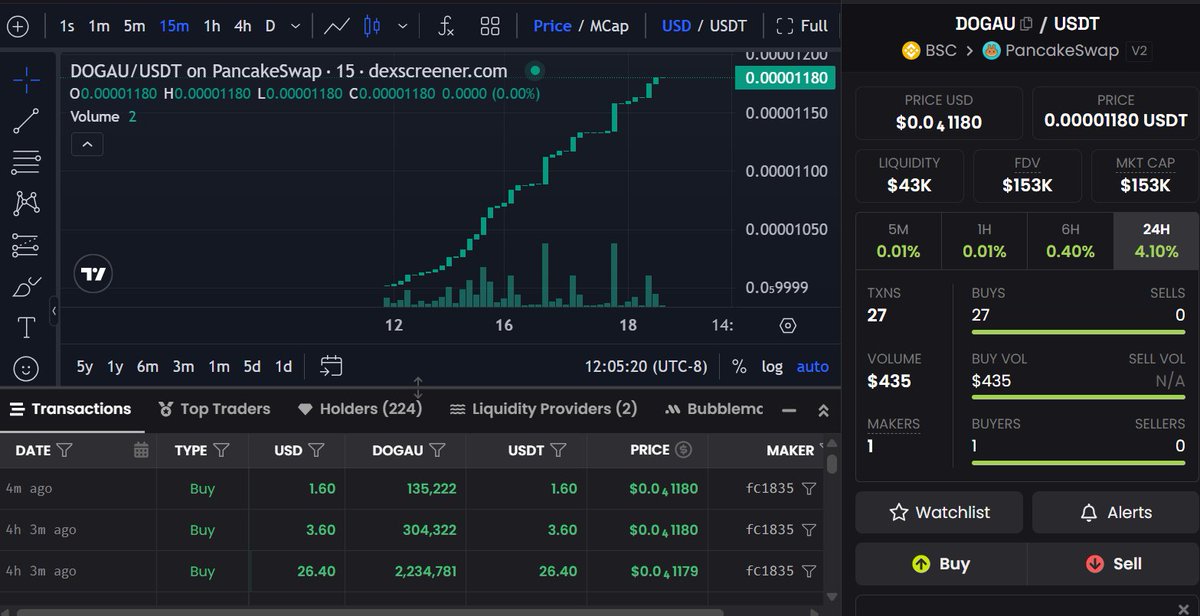Image resolution: width=1200 pixels, height=616 pixels.
Task: Click the transactions table vertical scrollbar
Action: (x=832, y=466)
